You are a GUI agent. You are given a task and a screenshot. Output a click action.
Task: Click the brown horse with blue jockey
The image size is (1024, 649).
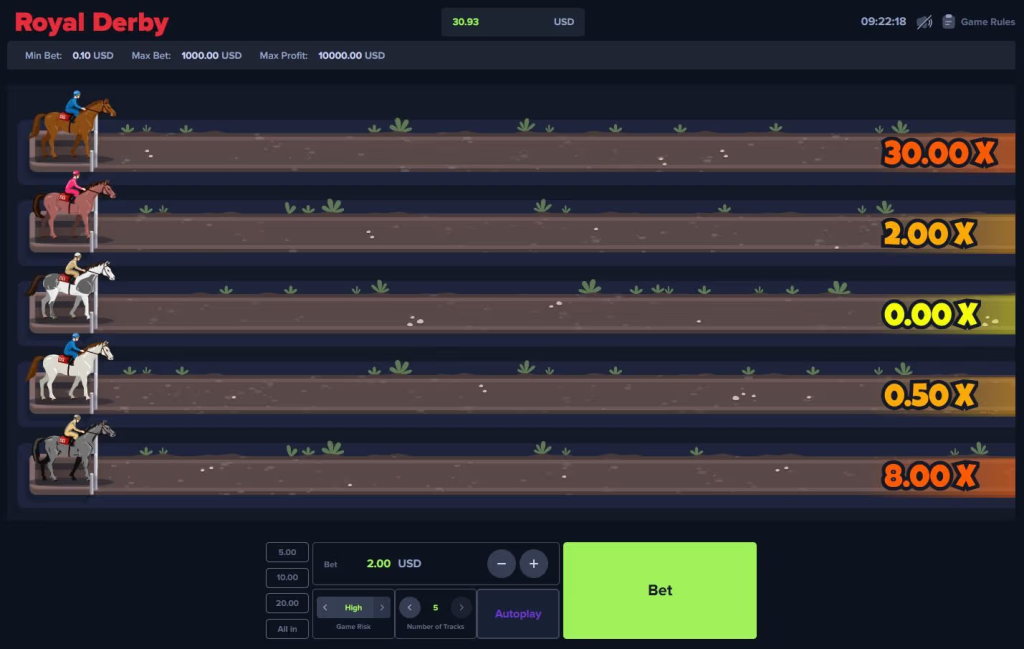pos(72,125)
